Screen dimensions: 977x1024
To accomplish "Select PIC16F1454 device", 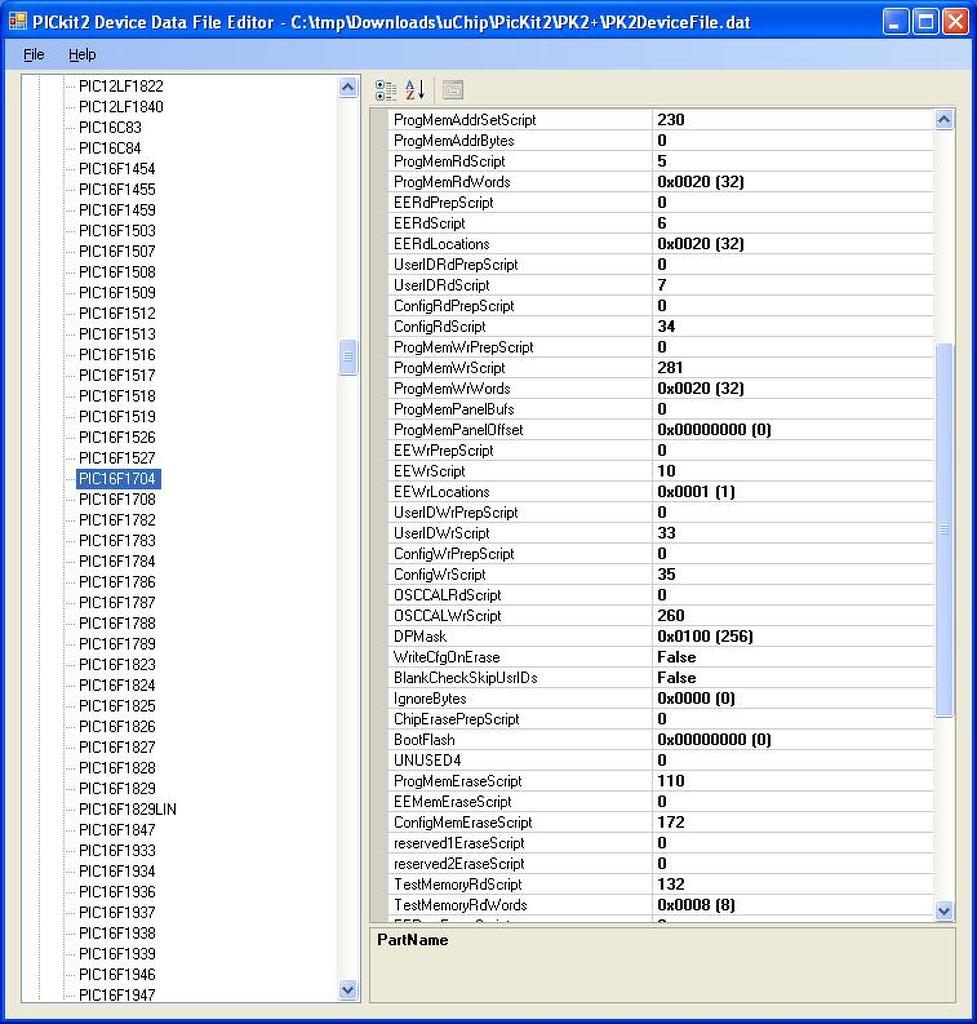I will click(117, 168).
